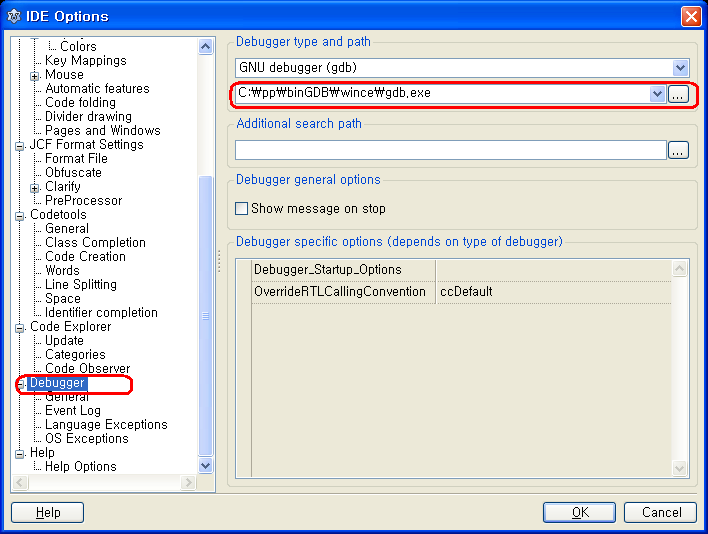Open Obfuscate settings

[73, 172]
